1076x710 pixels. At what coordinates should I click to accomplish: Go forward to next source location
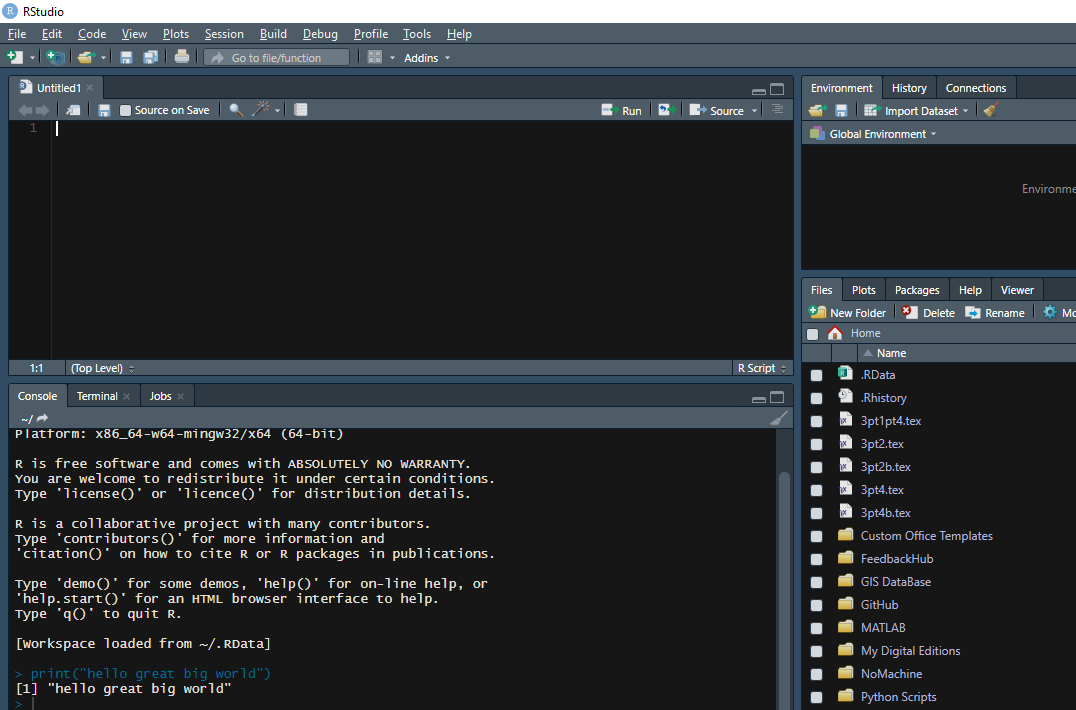(43, 110)
